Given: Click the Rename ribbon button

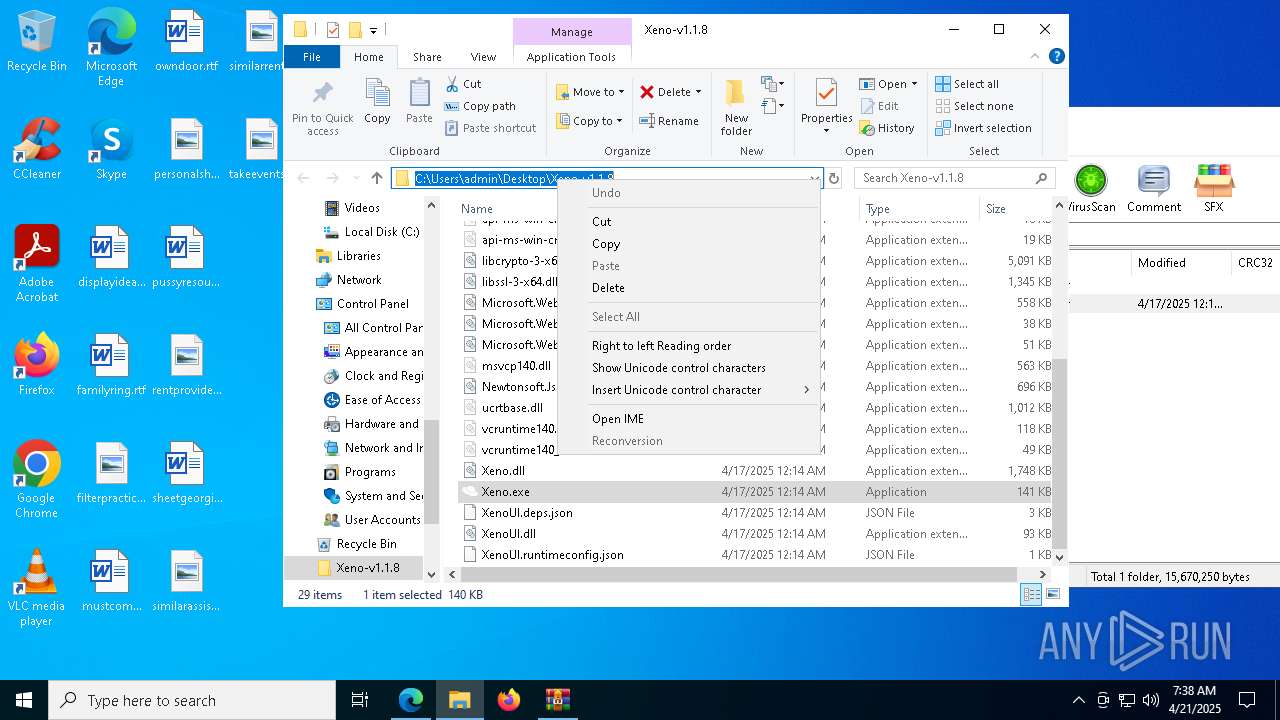Looking at the screenshot, I should point(669,121).
